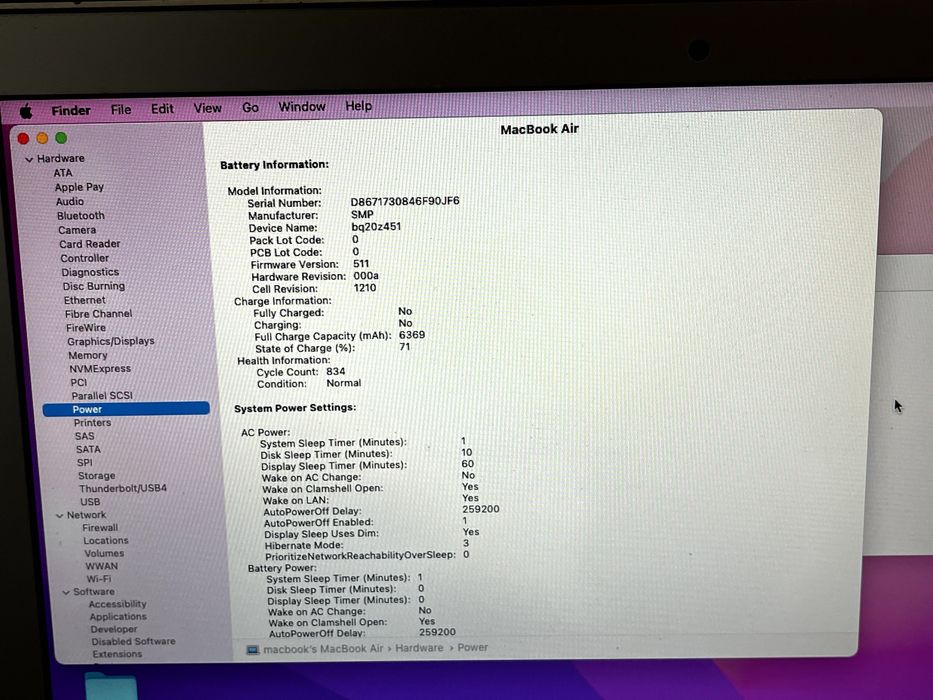The height and width of the screenshot is (700, 933).
Task: Select Storage in the sidebar
Action: point(96,476)
